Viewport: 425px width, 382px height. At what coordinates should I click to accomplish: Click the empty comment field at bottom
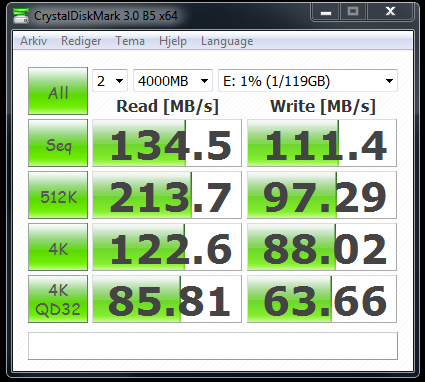tap(213, 346)
